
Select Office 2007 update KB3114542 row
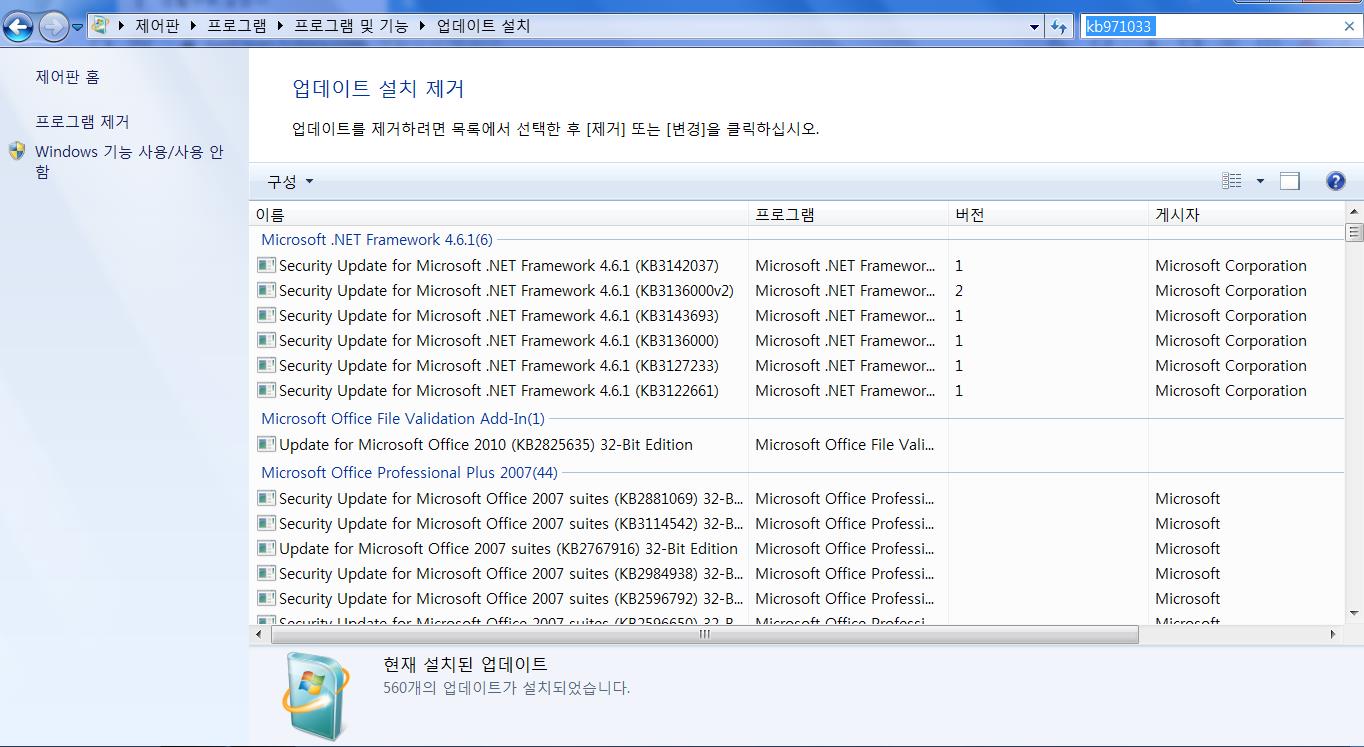pos(798,524)
